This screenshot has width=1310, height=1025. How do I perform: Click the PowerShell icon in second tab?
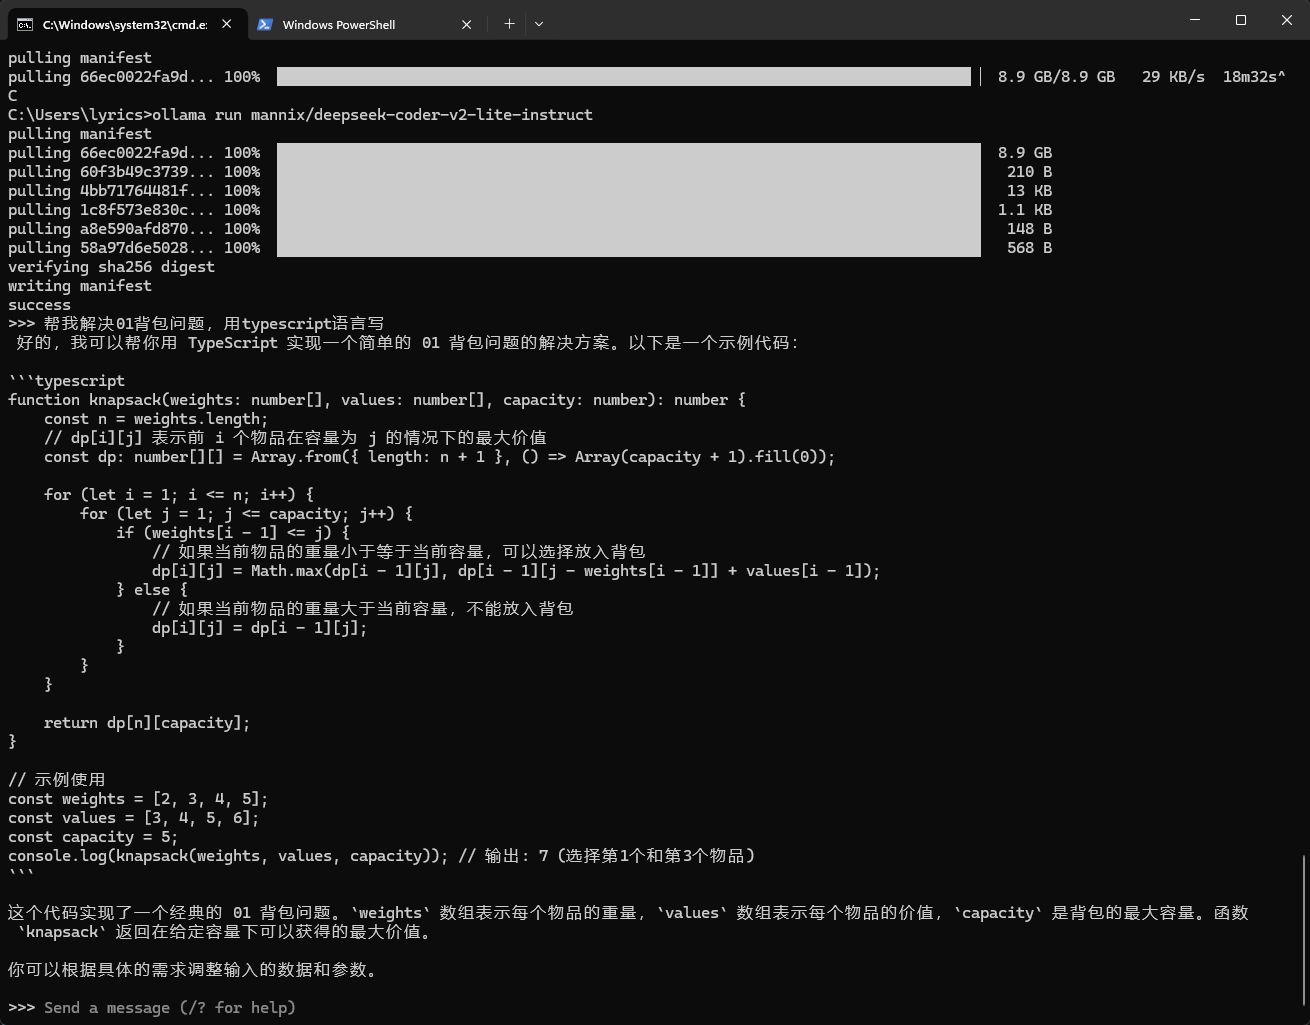point(265,24)
